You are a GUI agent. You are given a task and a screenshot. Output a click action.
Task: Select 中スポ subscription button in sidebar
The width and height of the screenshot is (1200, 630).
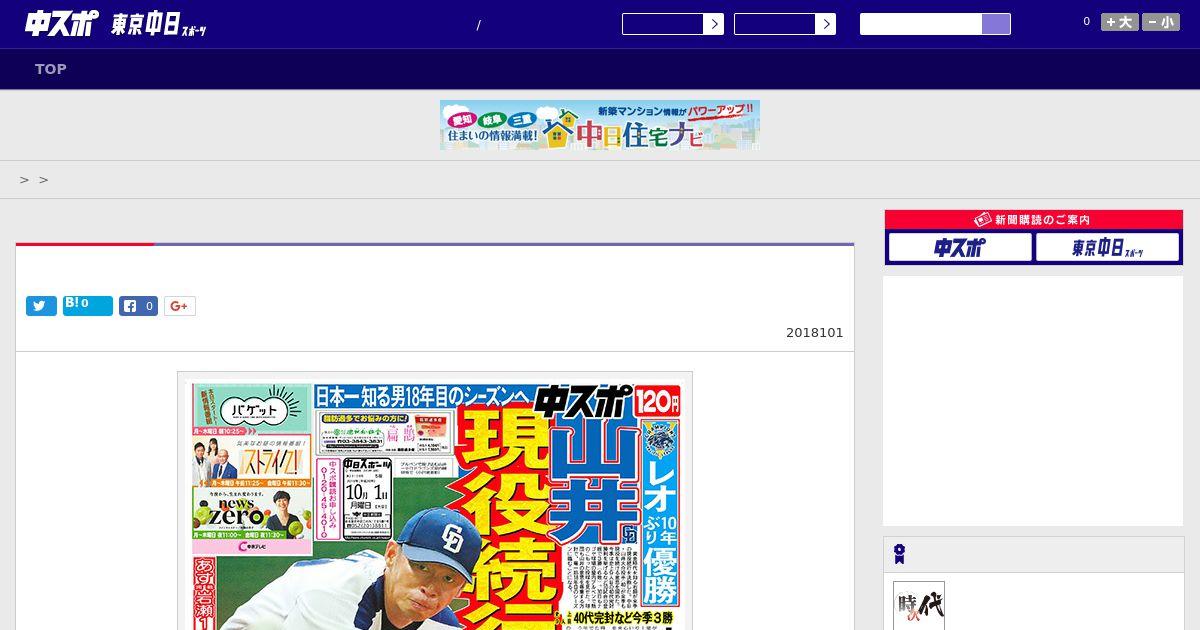tap(960, 247)
